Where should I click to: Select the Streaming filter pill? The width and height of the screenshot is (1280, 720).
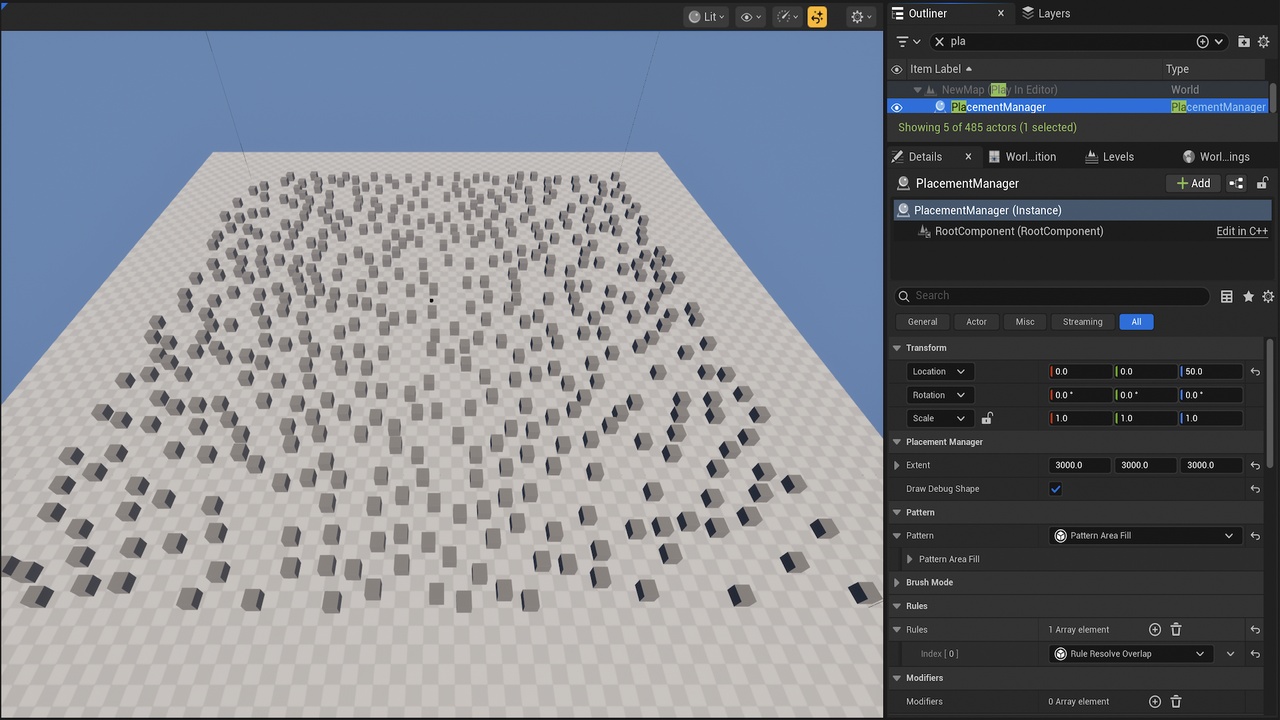(x=1082, y=322)
